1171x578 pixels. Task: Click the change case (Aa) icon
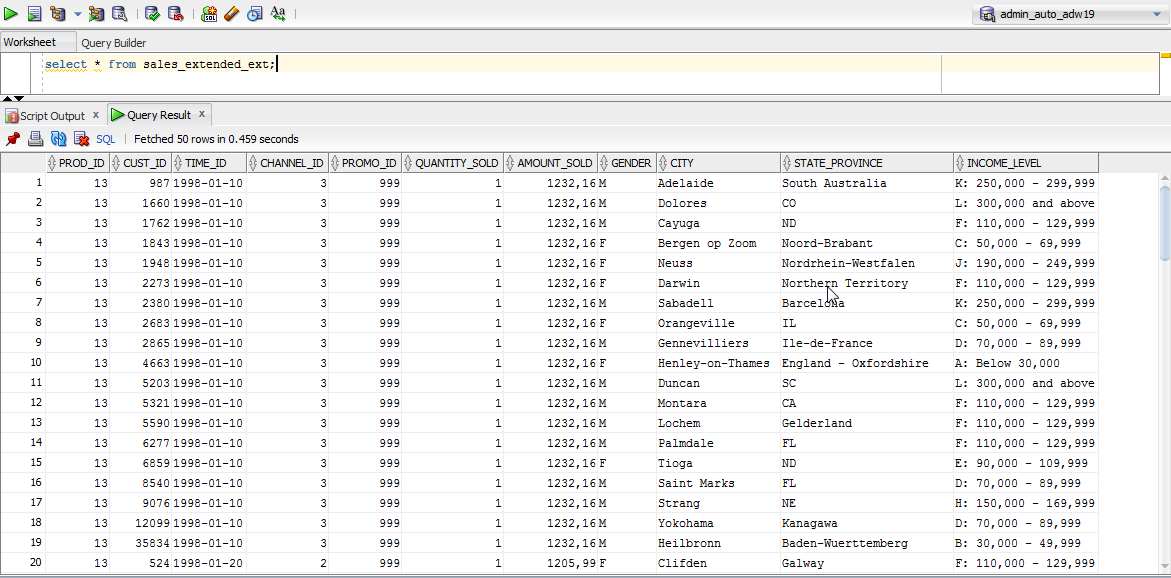pos(278,14)
